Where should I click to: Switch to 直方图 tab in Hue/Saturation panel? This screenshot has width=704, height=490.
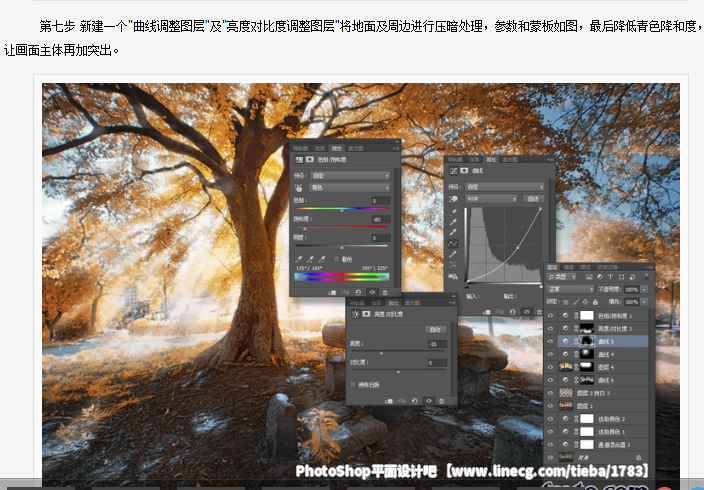[356, 148]
